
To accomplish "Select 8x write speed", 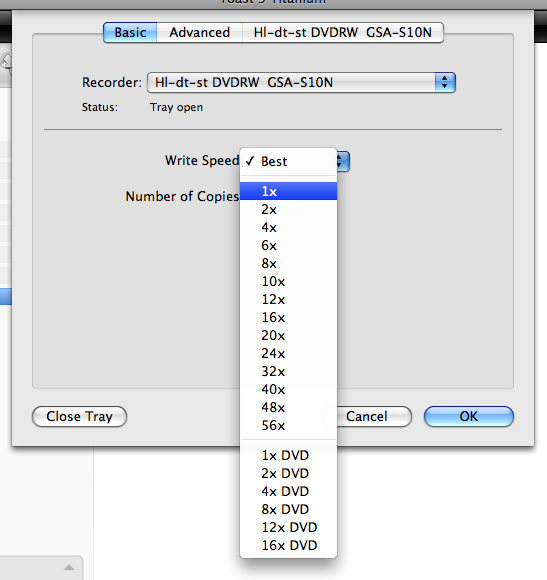I will [x=288, y=263].
